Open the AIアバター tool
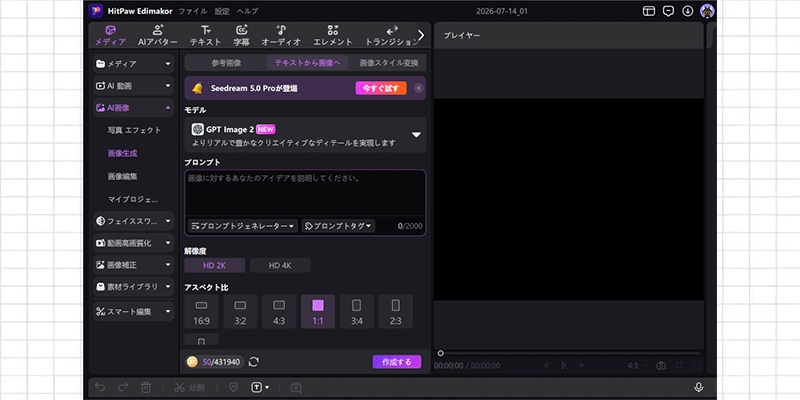The width and height of the screenshot is (800, 400). [158, 36]
